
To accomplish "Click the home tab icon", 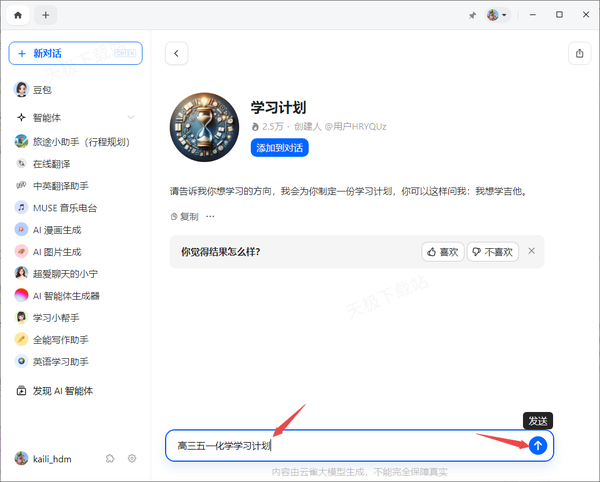I will [x=18, y=15].
